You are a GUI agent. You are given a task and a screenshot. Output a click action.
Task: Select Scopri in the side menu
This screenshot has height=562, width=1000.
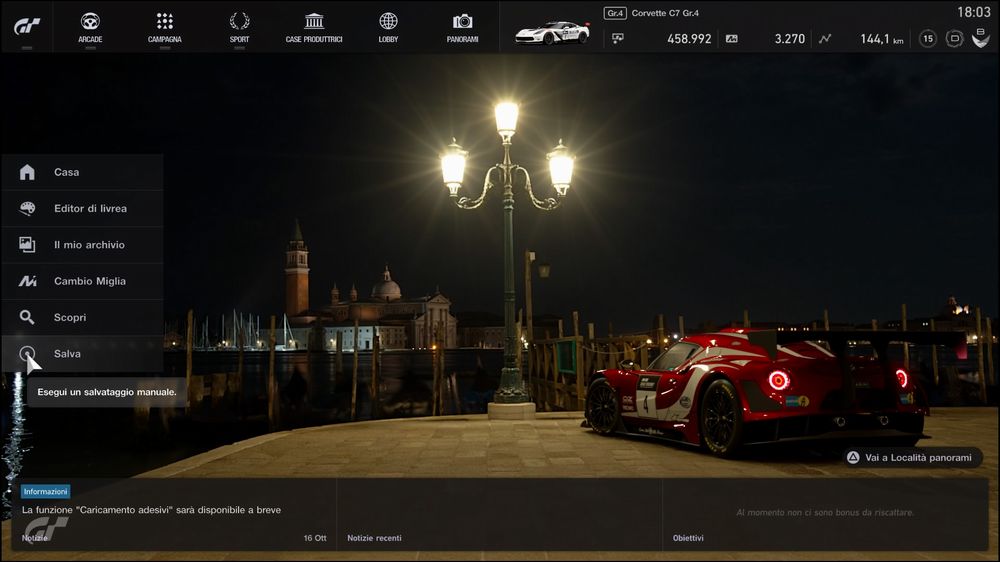tap(82, 318)
